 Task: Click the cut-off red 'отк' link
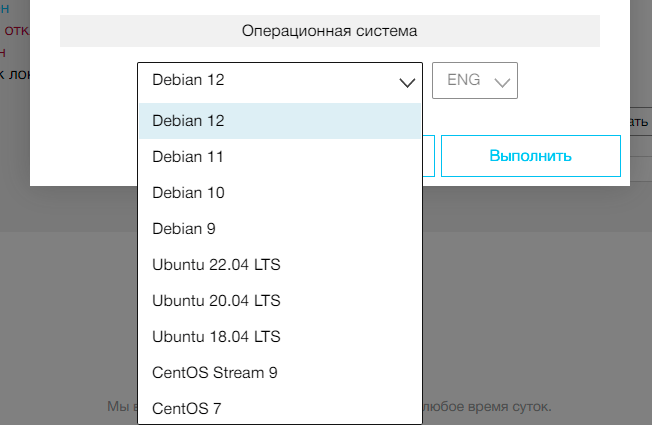pos(17,29)
